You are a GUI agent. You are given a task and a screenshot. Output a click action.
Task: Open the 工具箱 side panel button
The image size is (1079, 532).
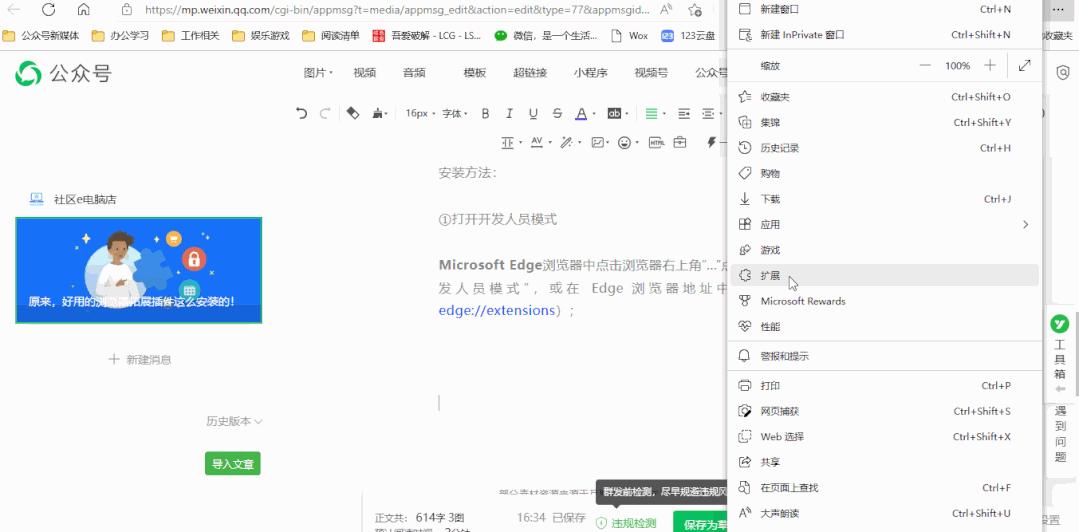click(x=1060, y=354)
